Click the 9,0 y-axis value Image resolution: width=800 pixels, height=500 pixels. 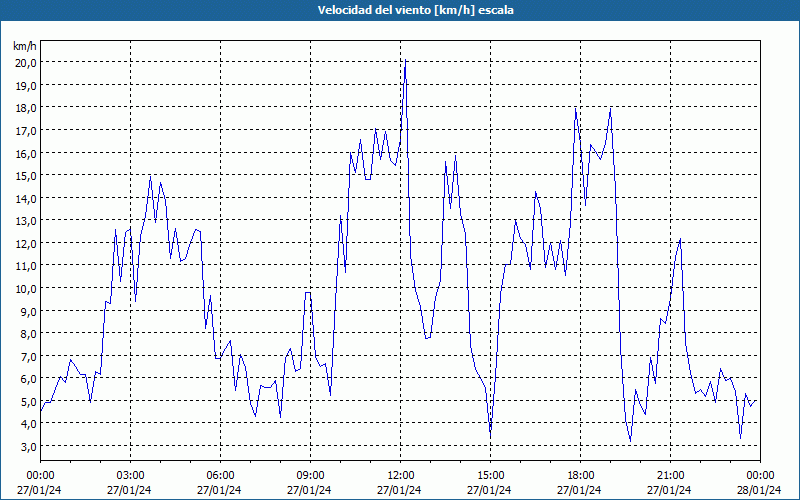[x=29, y=311]
